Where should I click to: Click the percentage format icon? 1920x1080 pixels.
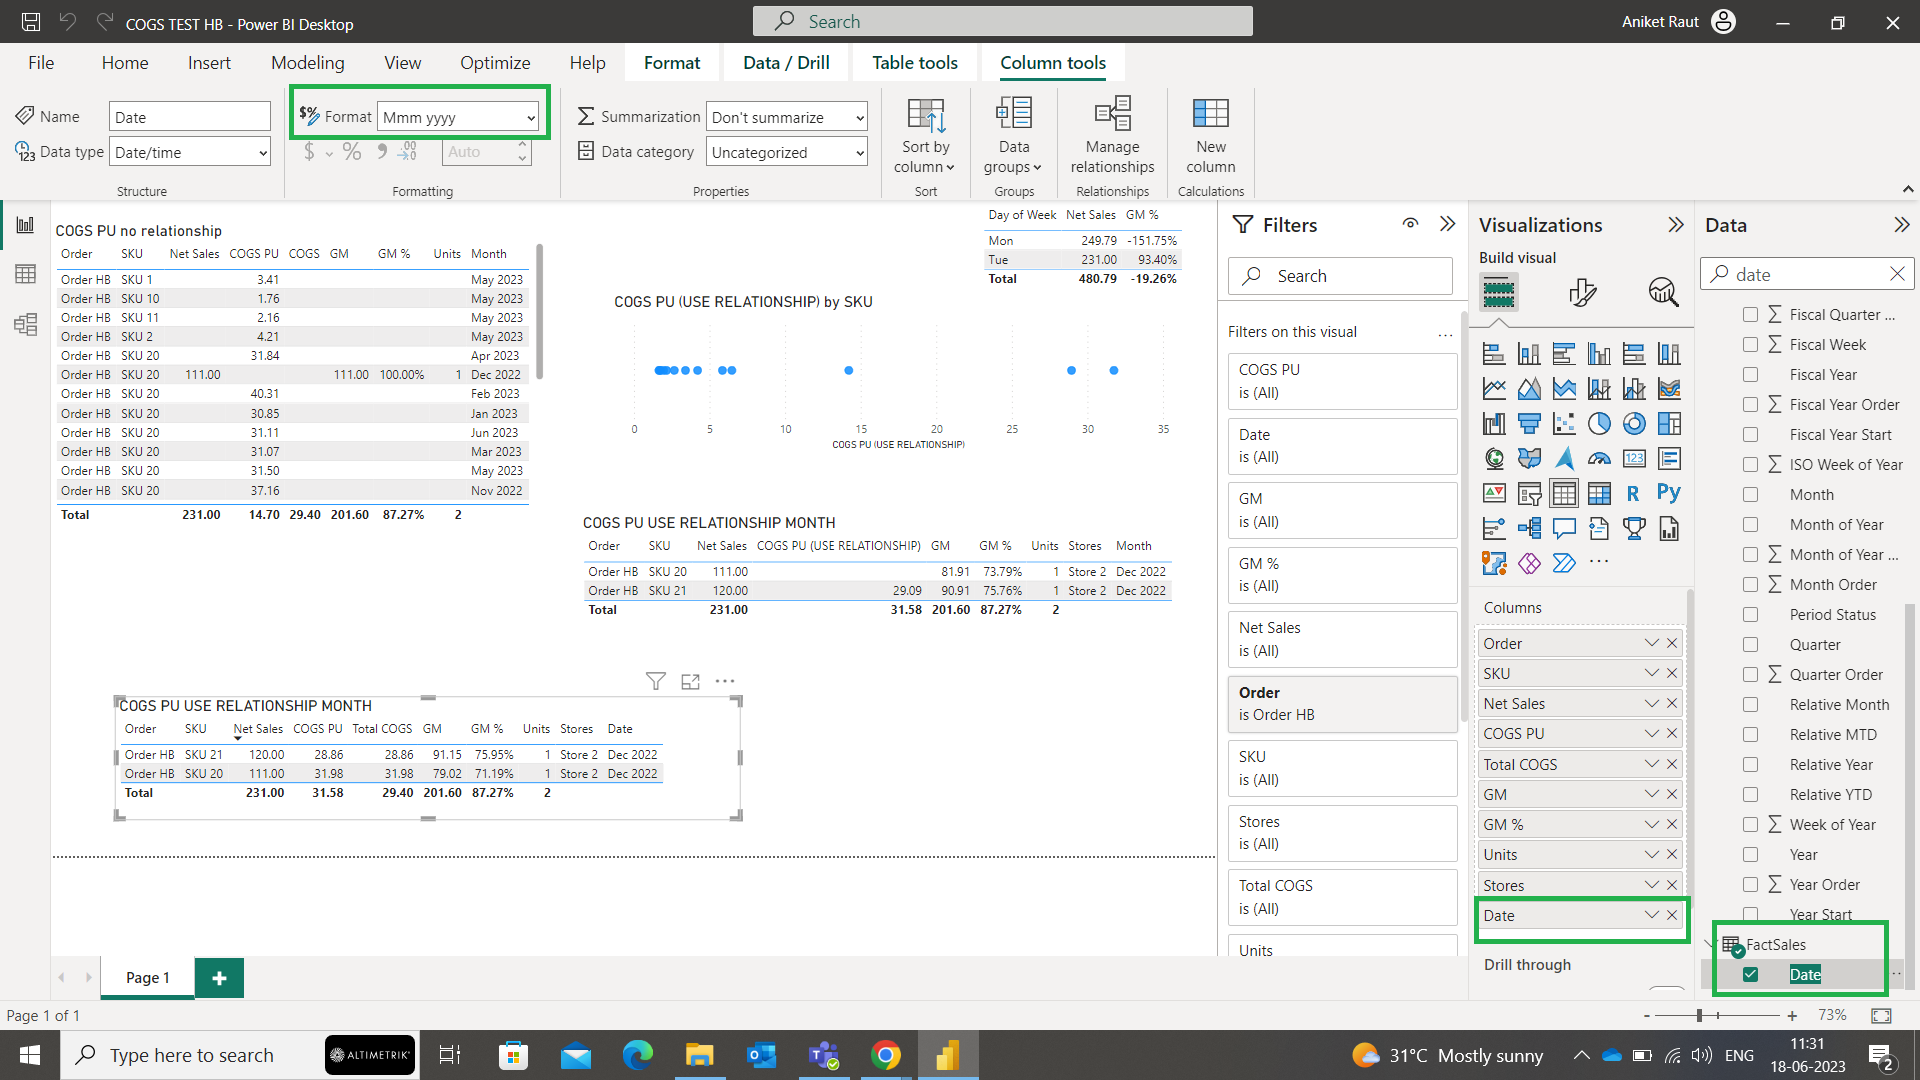tap(351, 152)
